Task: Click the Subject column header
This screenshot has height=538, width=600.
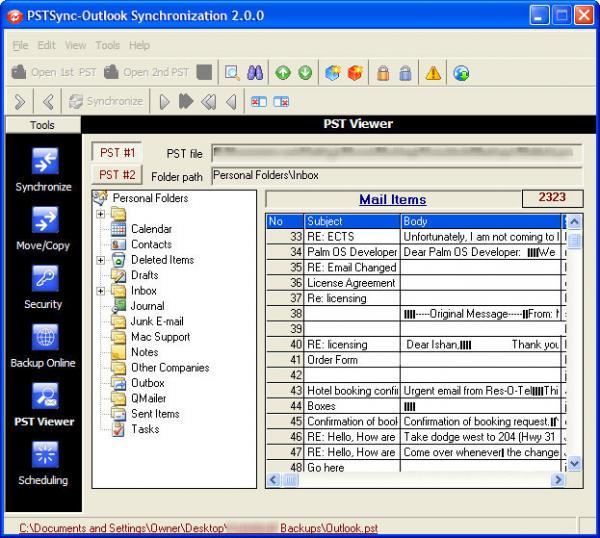Action: 352,221
